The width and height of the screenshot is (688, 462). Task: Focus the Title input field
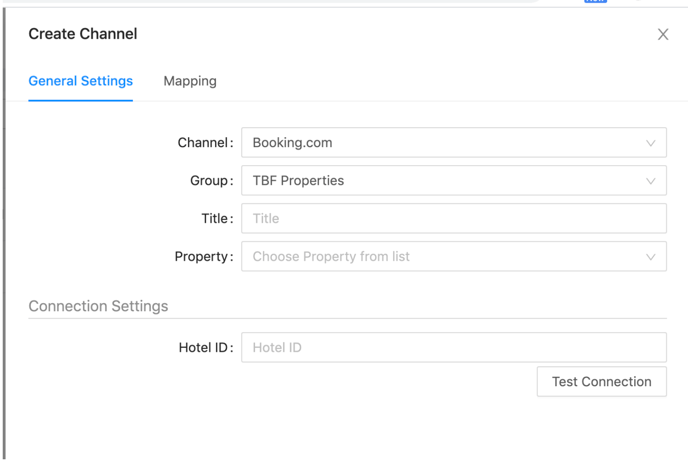click(x=454, y=218)
